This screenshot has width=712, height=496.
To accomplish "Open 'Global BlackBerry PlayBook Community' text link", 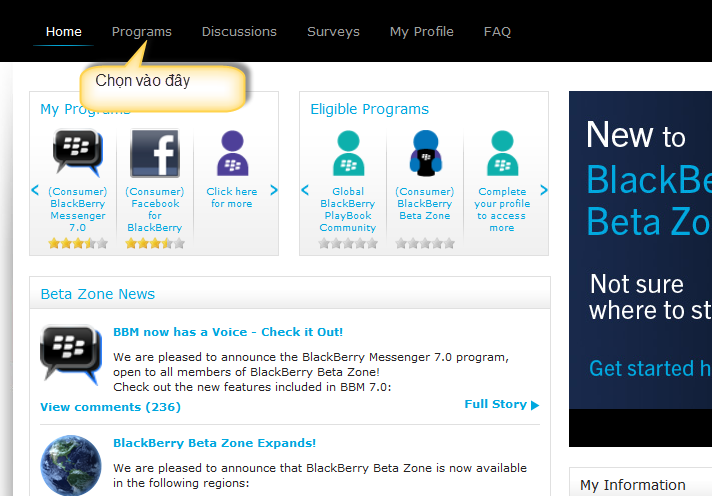I will [348, 209].
